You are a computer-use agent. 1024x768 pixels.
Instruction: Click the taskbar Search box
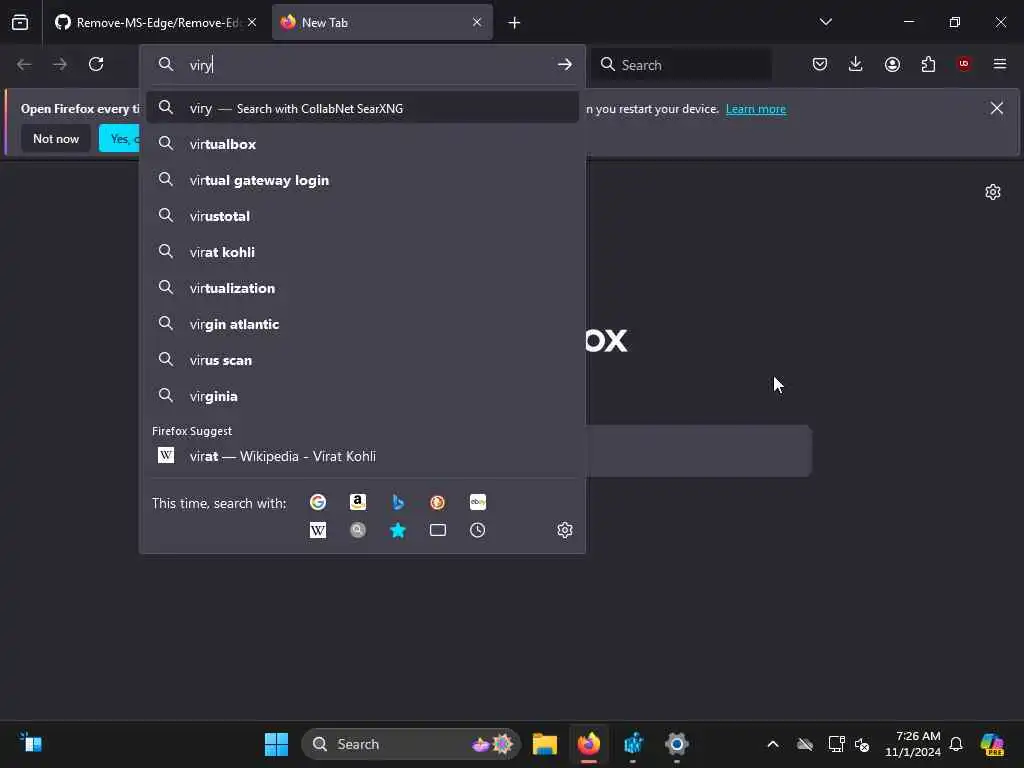tap(411, 744)
